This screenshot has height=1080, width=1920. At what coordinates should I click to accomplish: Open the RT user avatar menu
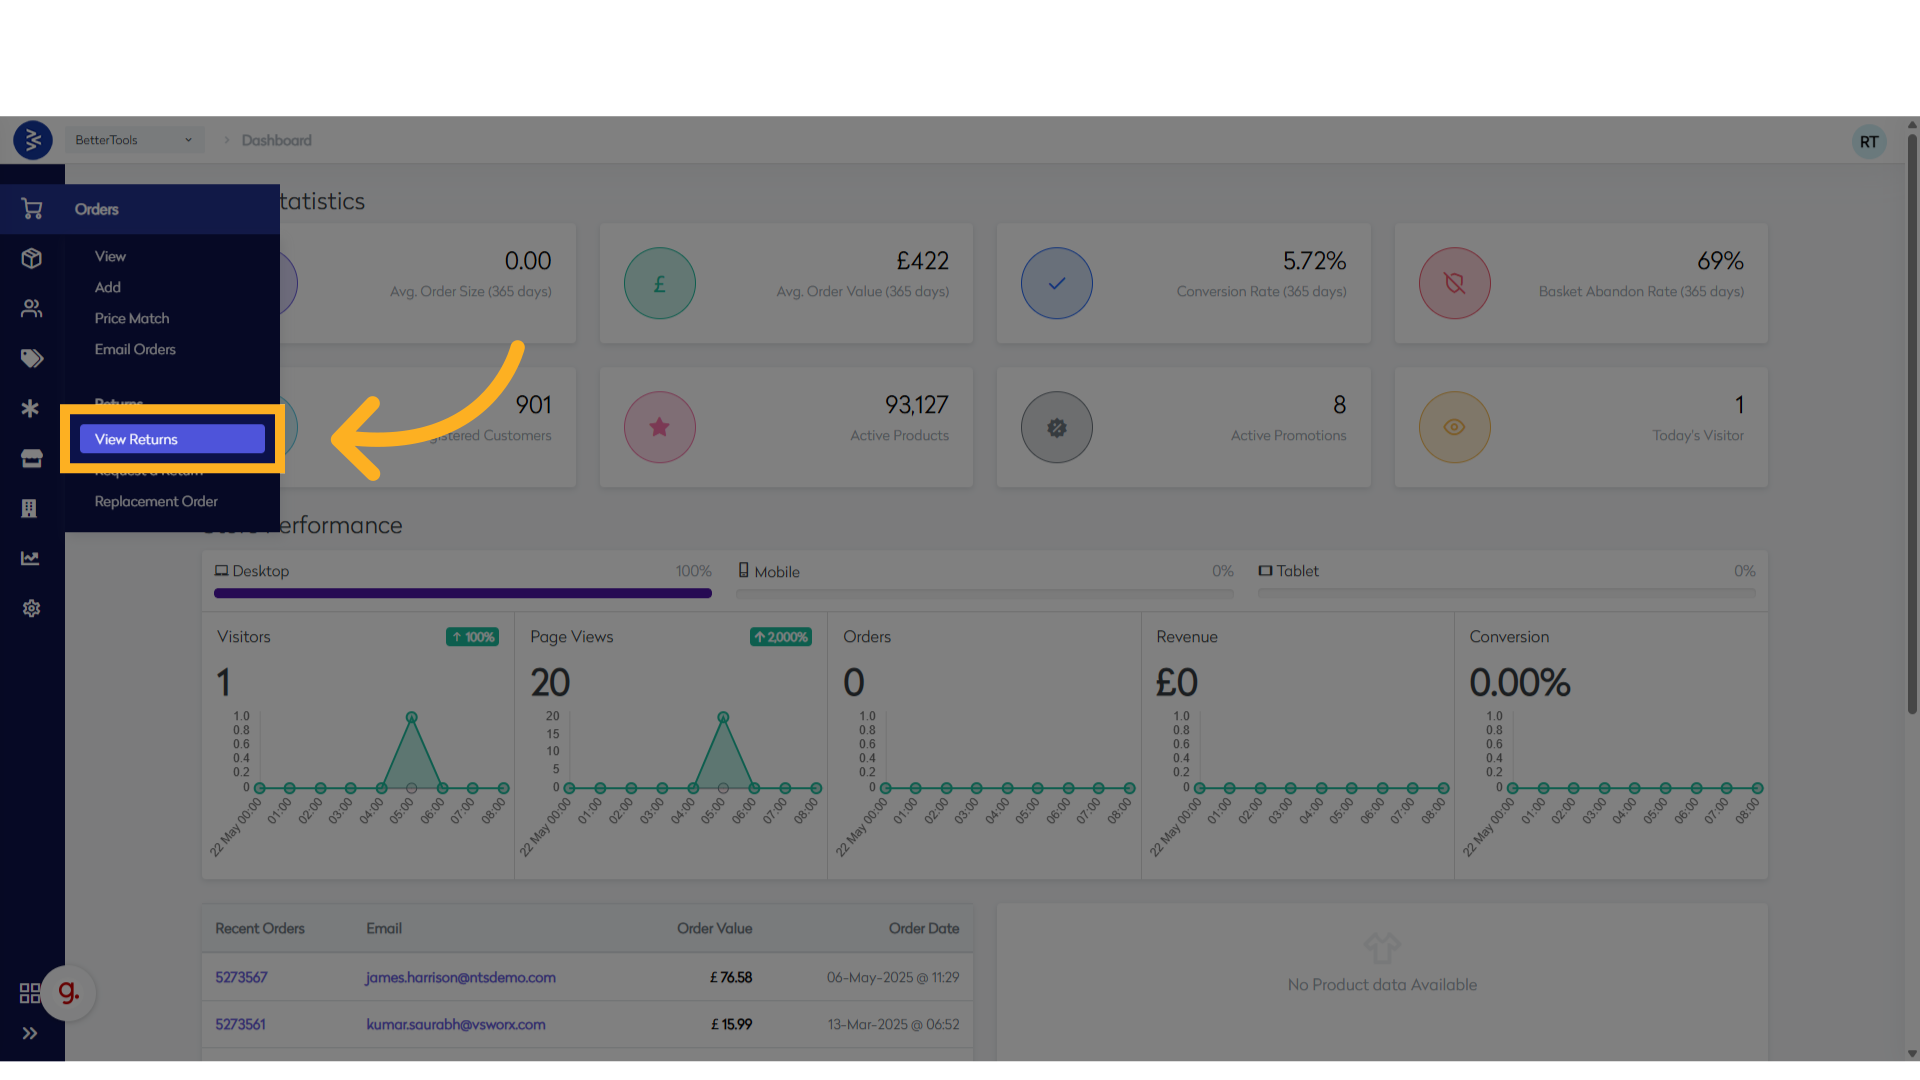point(1868,142)
